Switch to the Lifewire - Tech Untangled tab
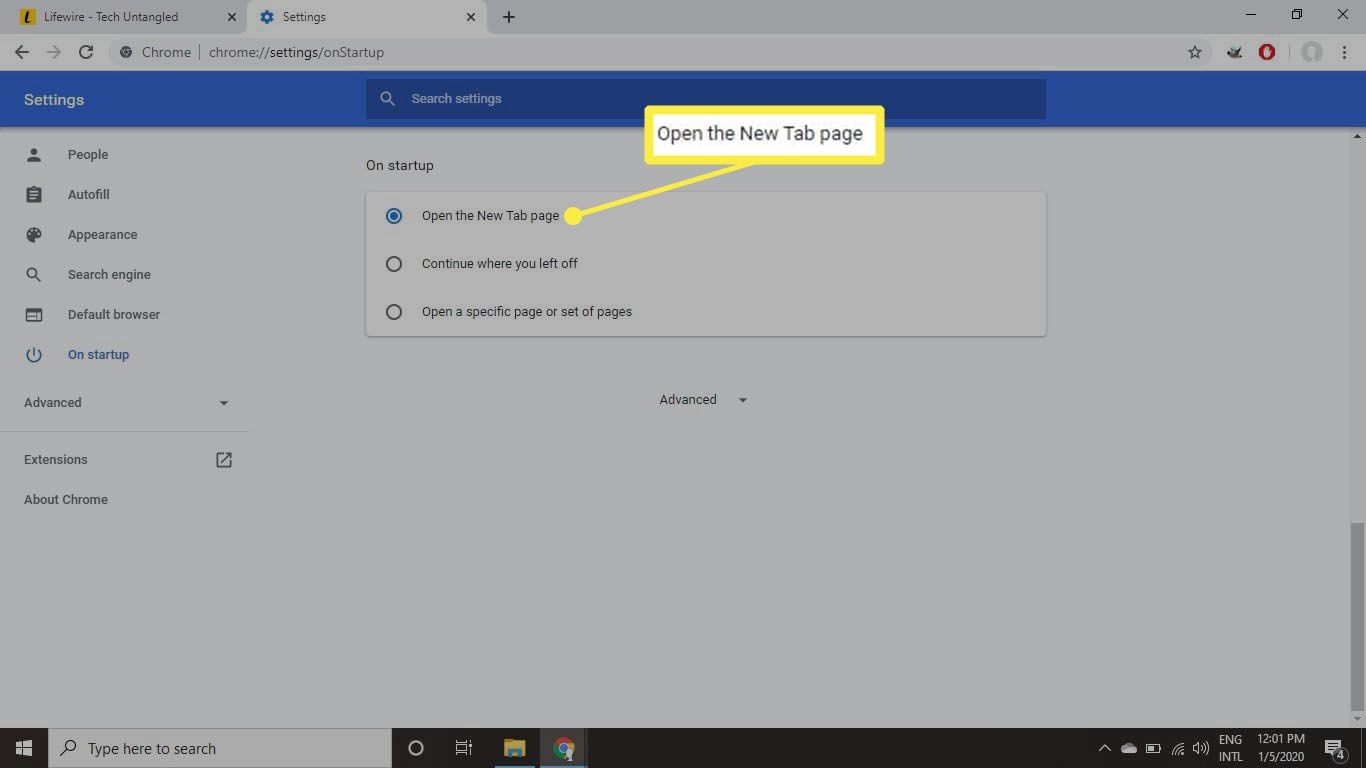 point(126,17)
